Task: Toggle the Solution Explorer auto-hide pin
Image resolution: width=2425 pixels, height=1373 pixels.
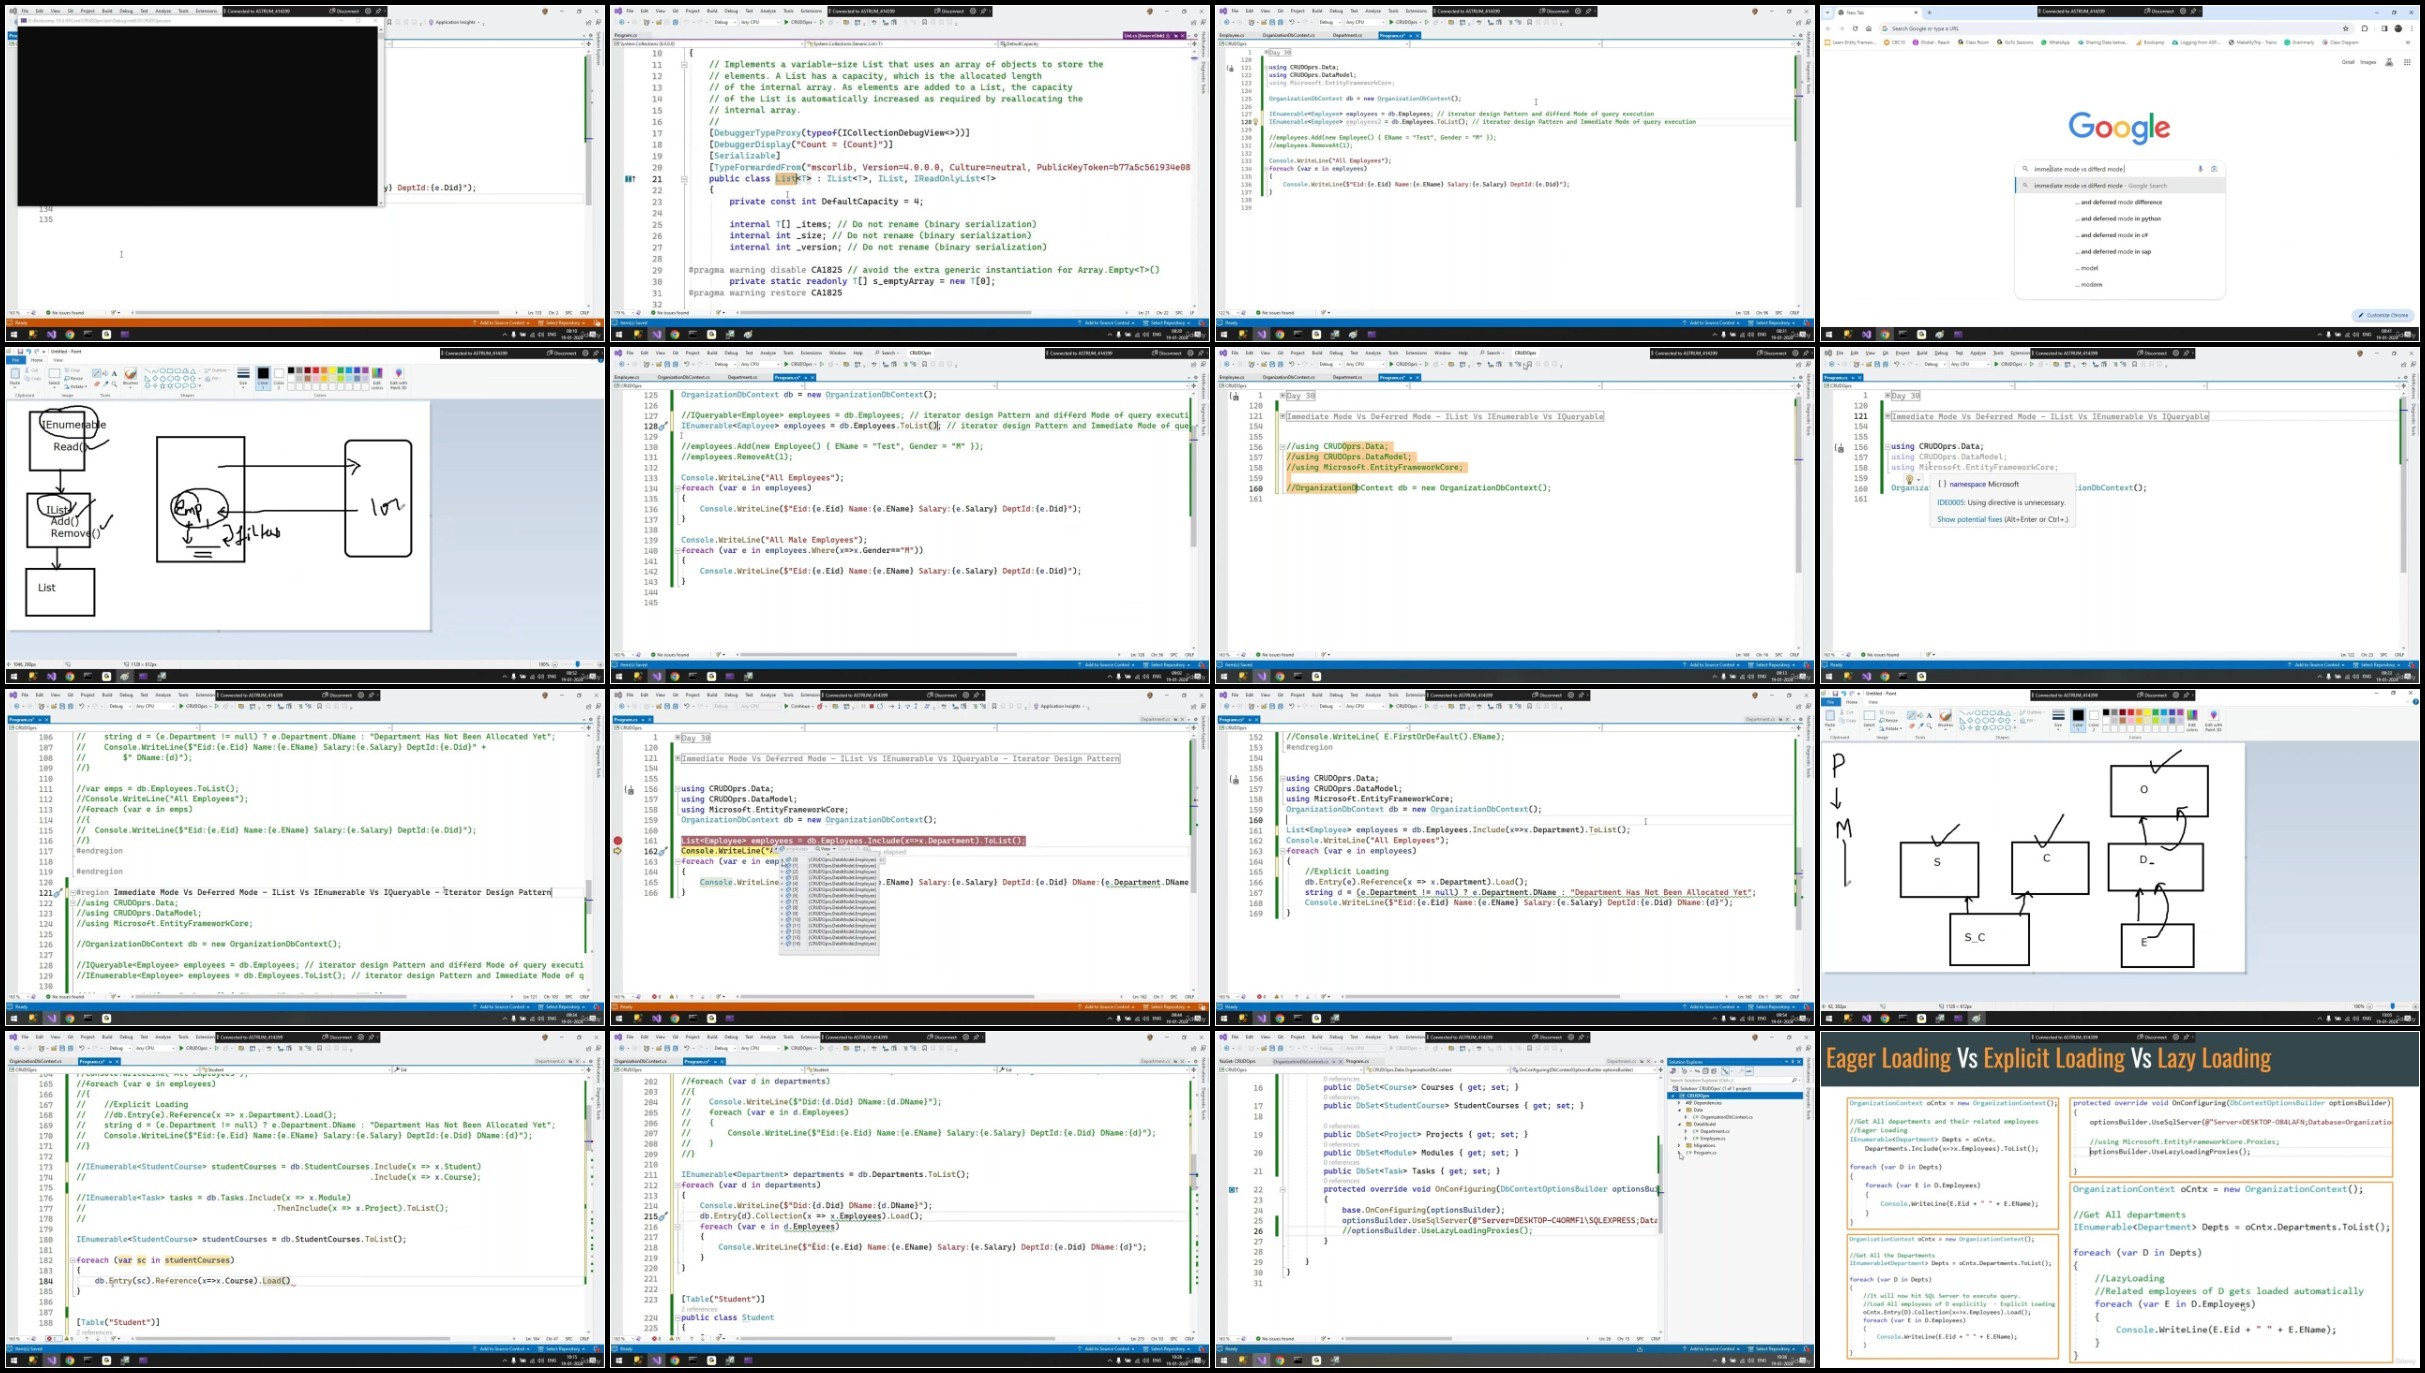Action: click(x=1792, y=1062)
